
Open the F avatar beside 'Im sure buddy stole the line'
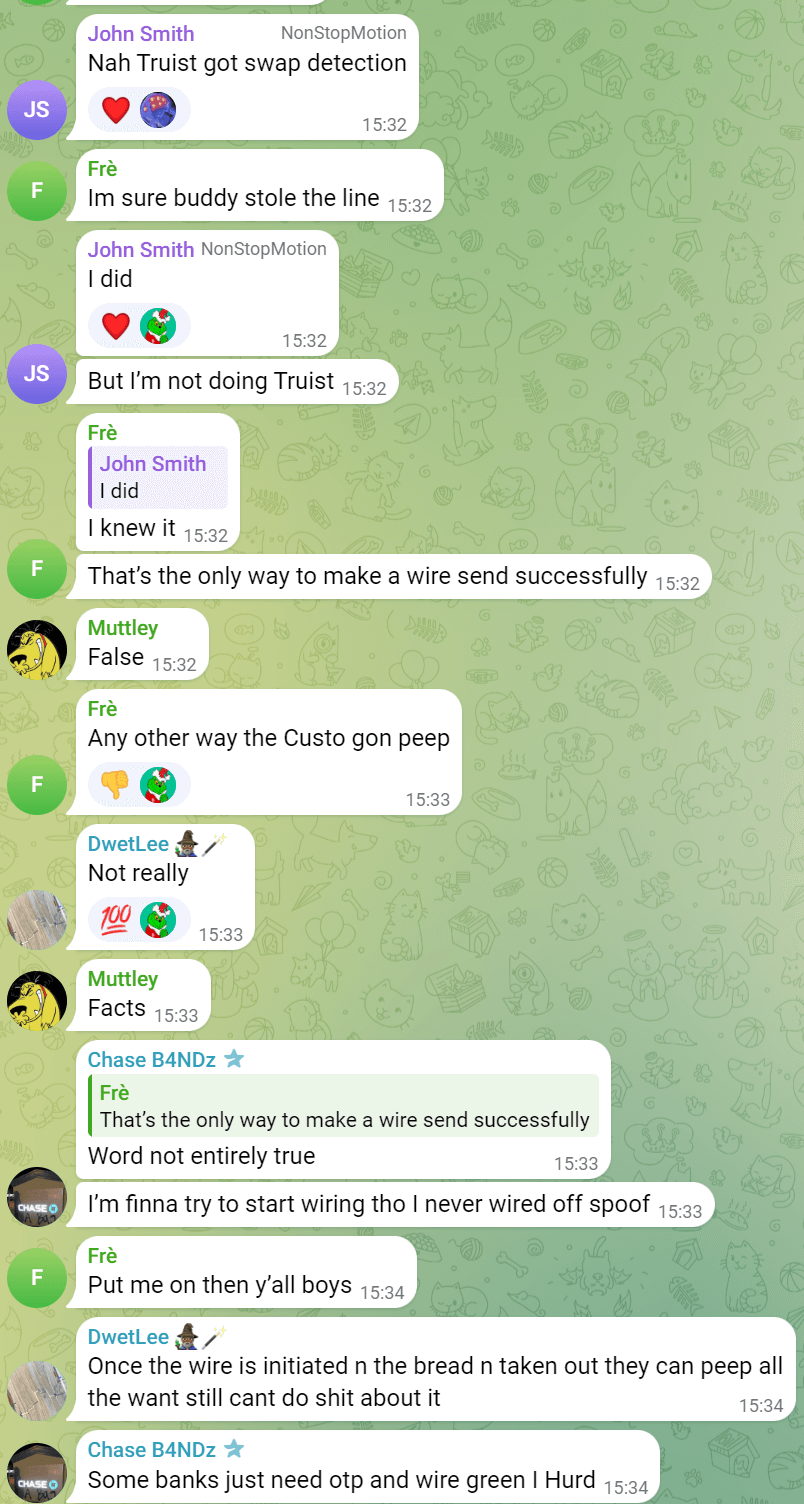(x=37, y=190)
